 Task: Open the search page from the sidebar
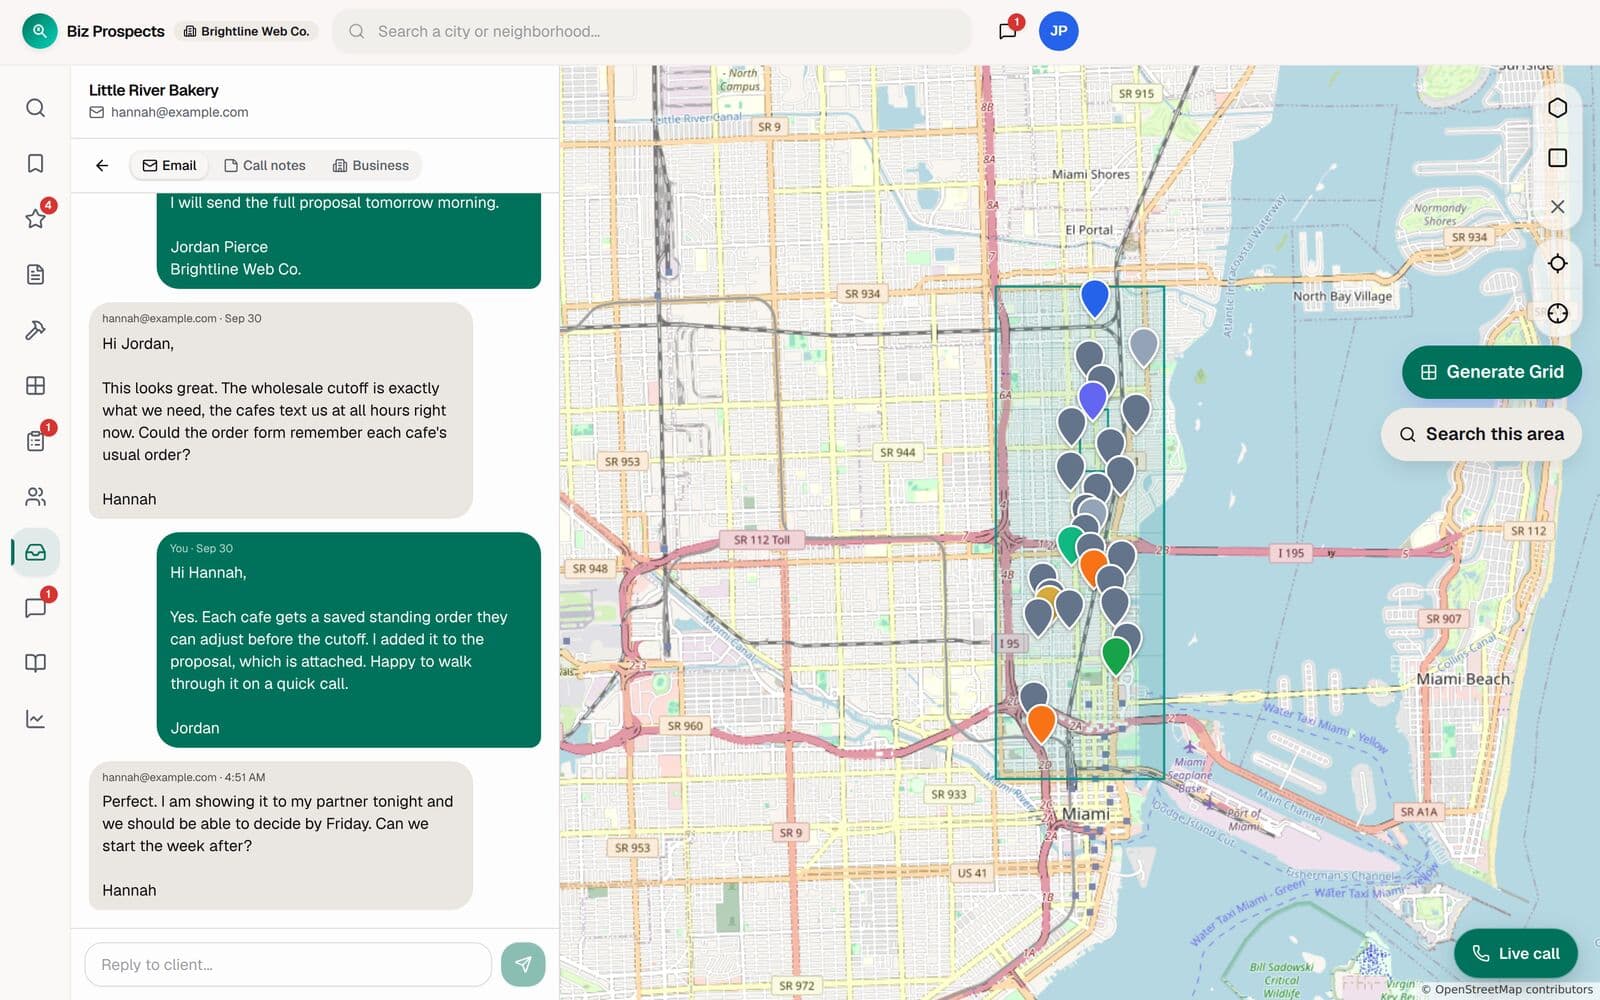coord(35,108)
